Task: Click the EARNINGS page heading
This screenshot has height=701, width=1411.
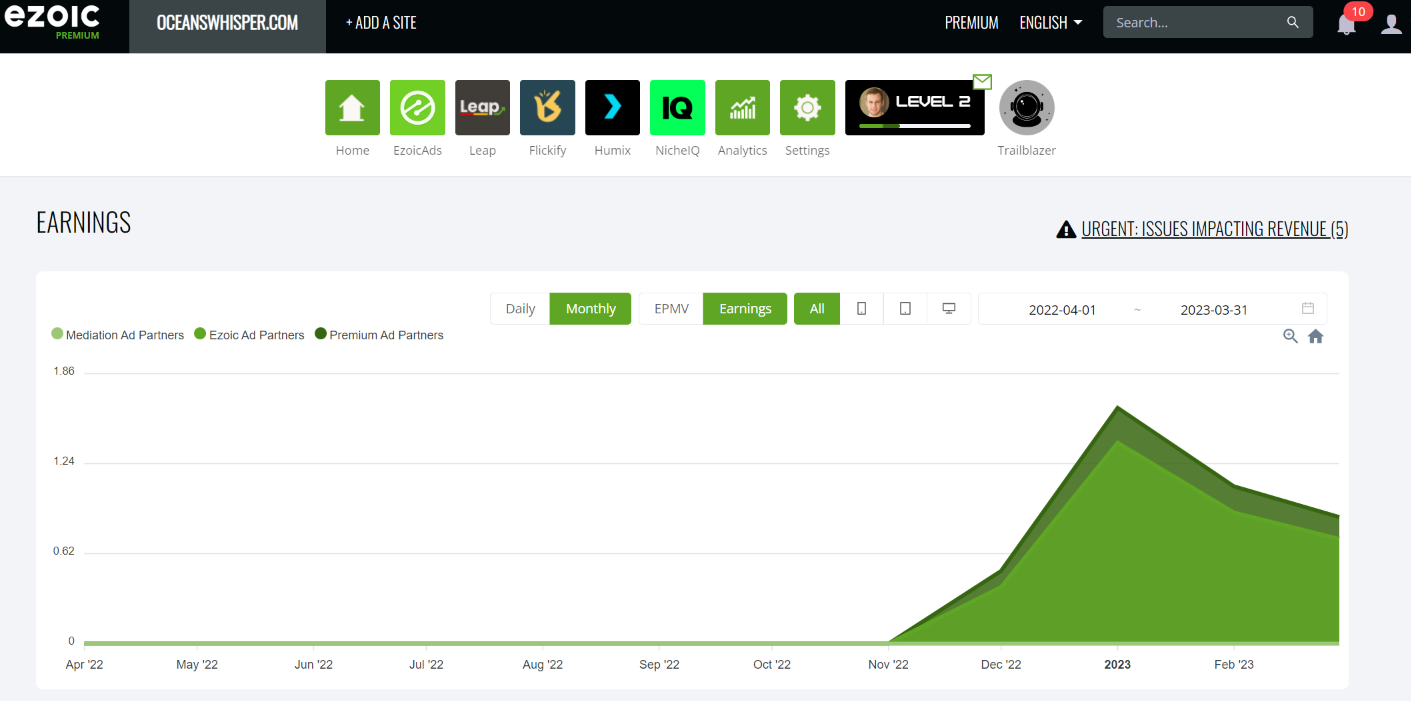Action: point(83,223)
